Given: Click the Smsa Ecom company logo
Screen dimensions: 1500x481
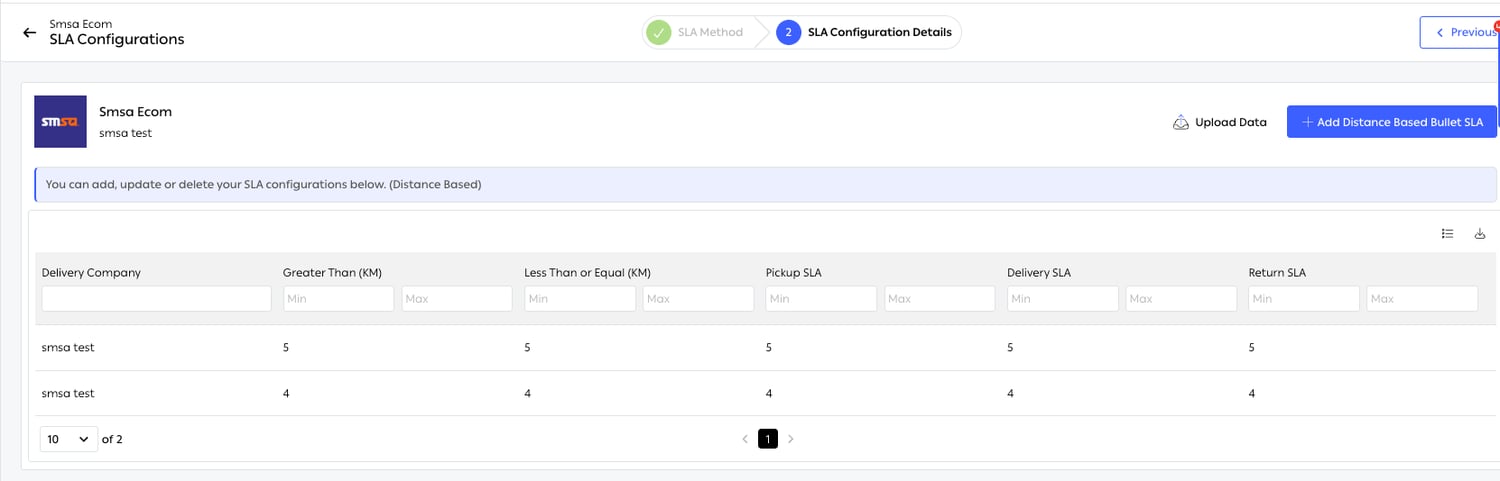Looking at the screenshot, I should click(x=60, y=122).
